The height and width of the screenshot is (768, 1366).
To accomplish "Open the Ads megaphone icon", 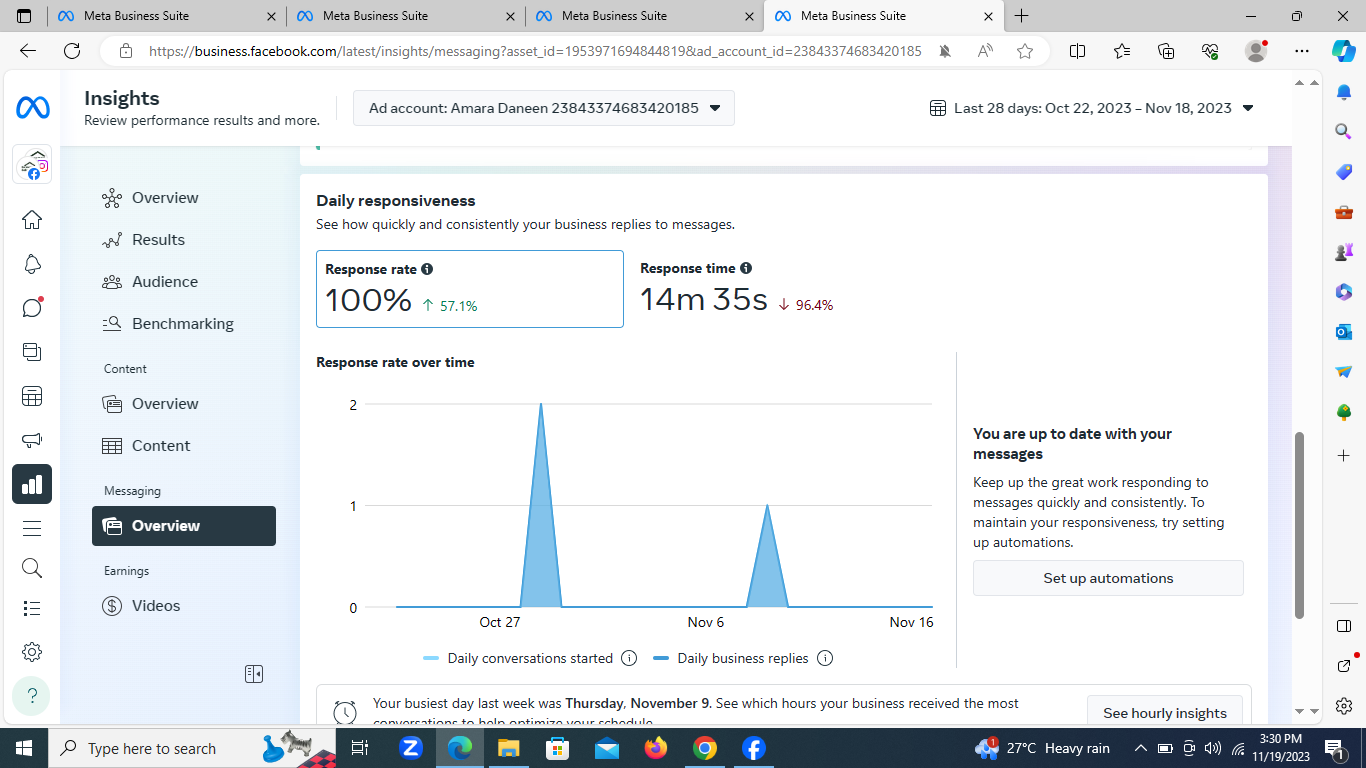I will click(32, 440).
